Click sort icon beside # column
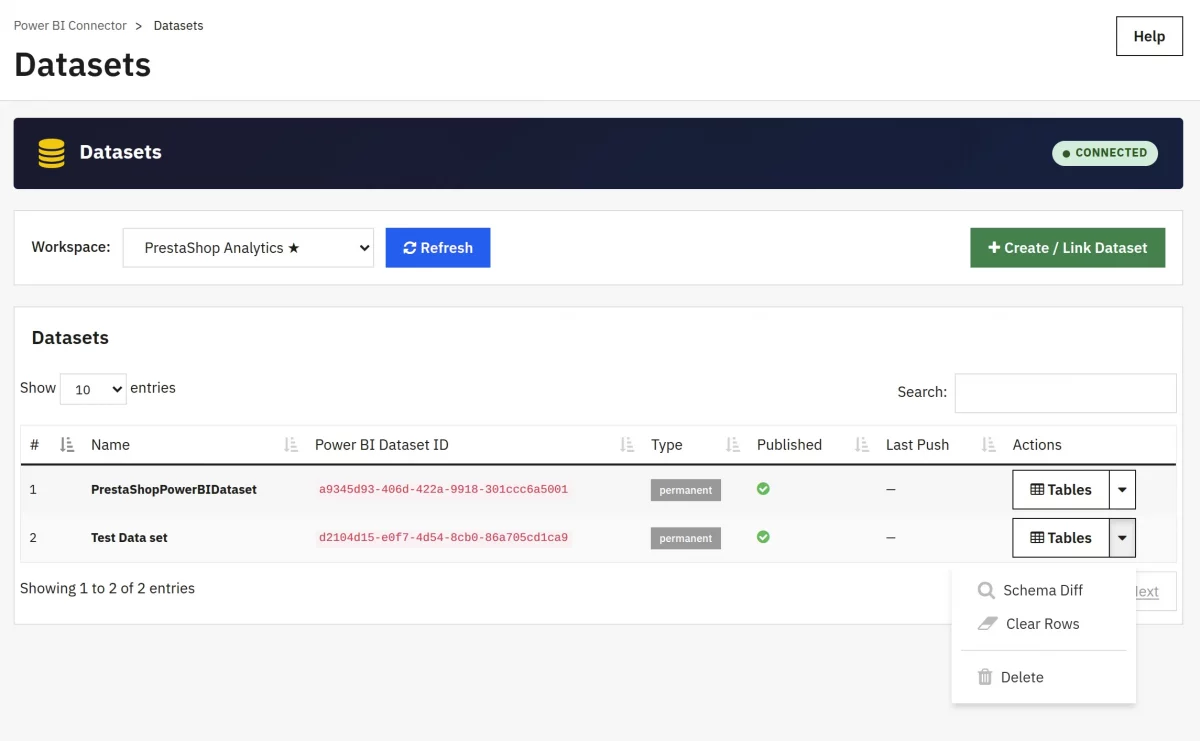 pyautogui.click(x=67, y=445)
